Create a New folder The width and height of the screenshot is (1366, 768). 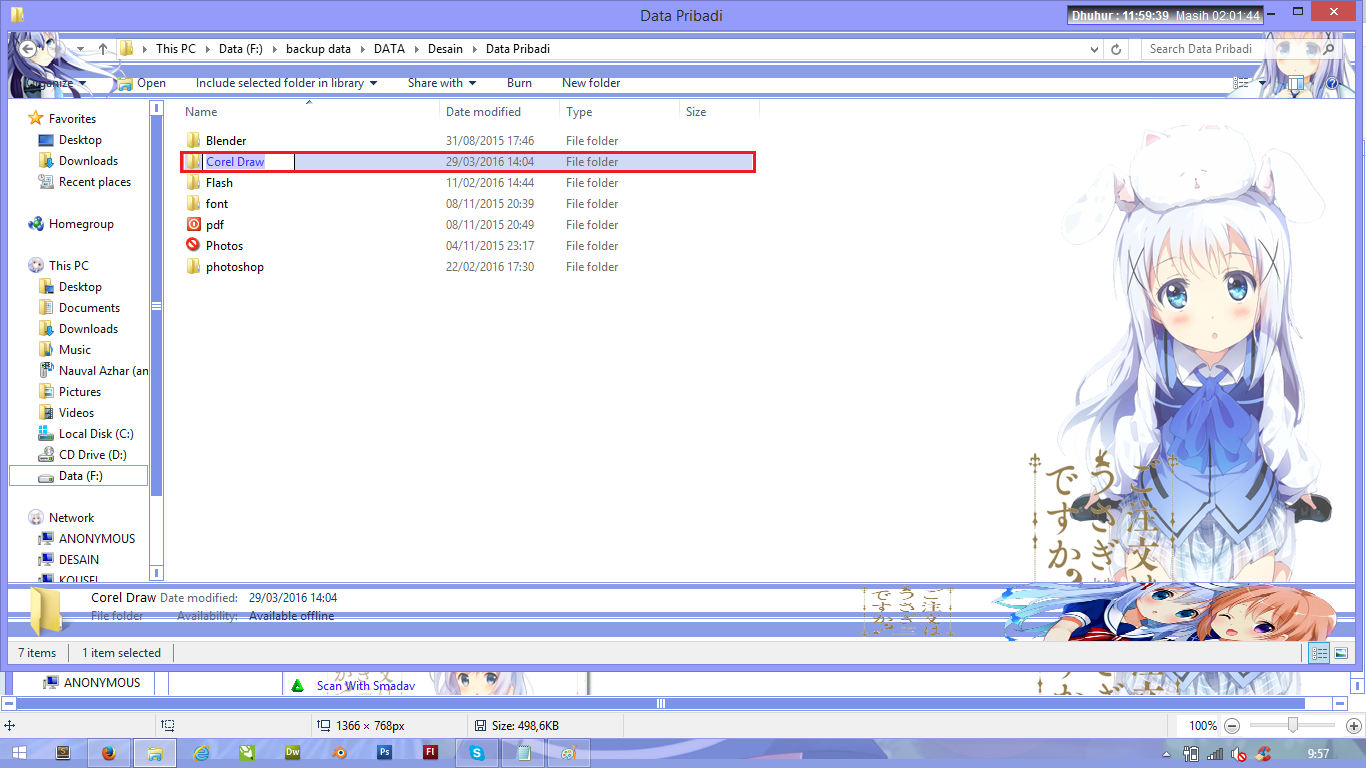(x=590, y=83)
